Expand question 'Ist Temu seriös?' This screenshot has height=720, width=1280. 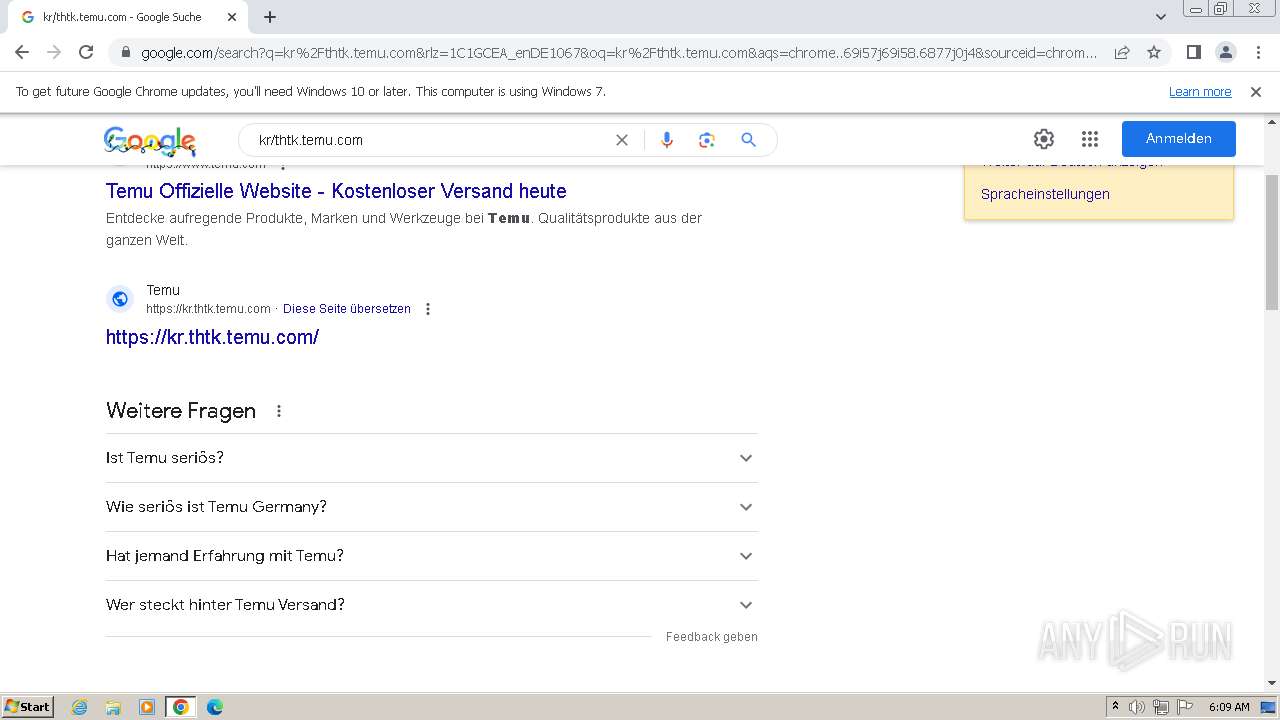[x=432, y=458]
